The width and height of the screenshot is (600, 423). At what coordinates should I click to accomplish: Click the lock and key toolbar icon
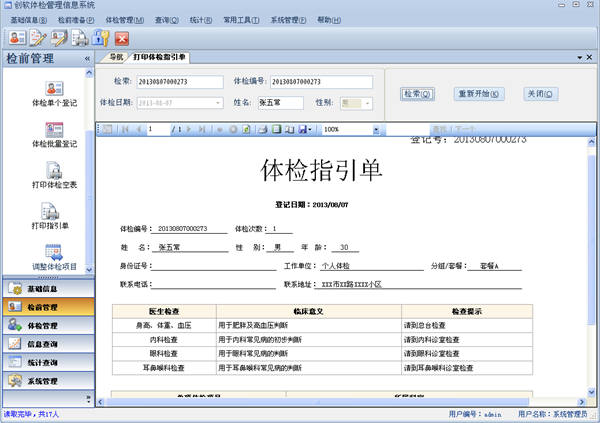tap(100, 38)
